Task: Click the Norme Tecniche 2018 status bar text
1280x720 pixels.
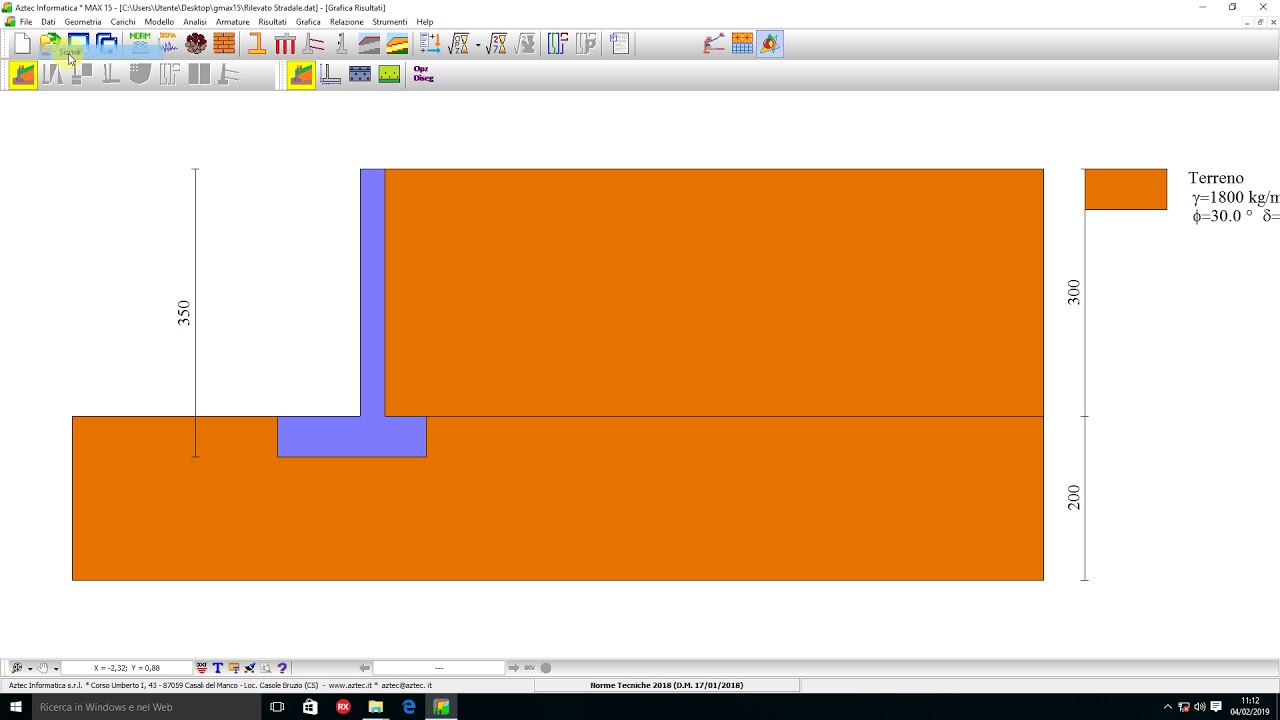Action: click(666, 686)
